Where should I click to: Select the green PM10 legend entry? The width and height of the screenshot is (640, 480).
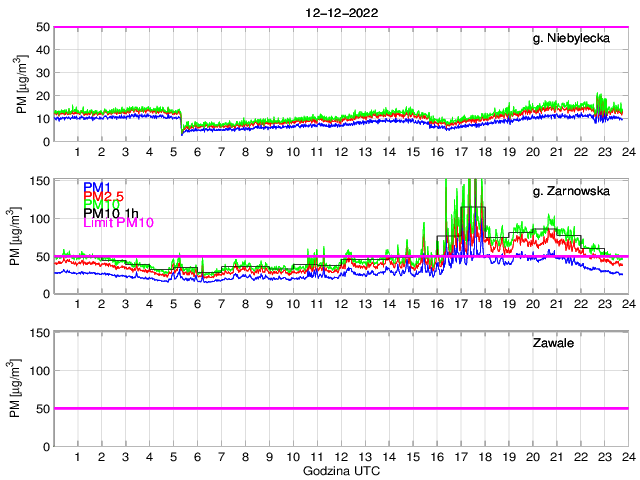(102, 204)
